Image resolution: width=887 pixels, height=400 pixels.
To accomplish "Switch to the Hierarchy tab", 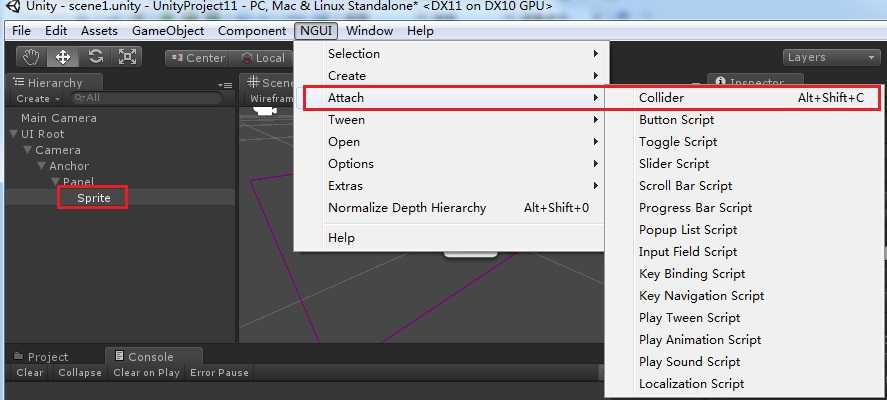I will 54,83.
